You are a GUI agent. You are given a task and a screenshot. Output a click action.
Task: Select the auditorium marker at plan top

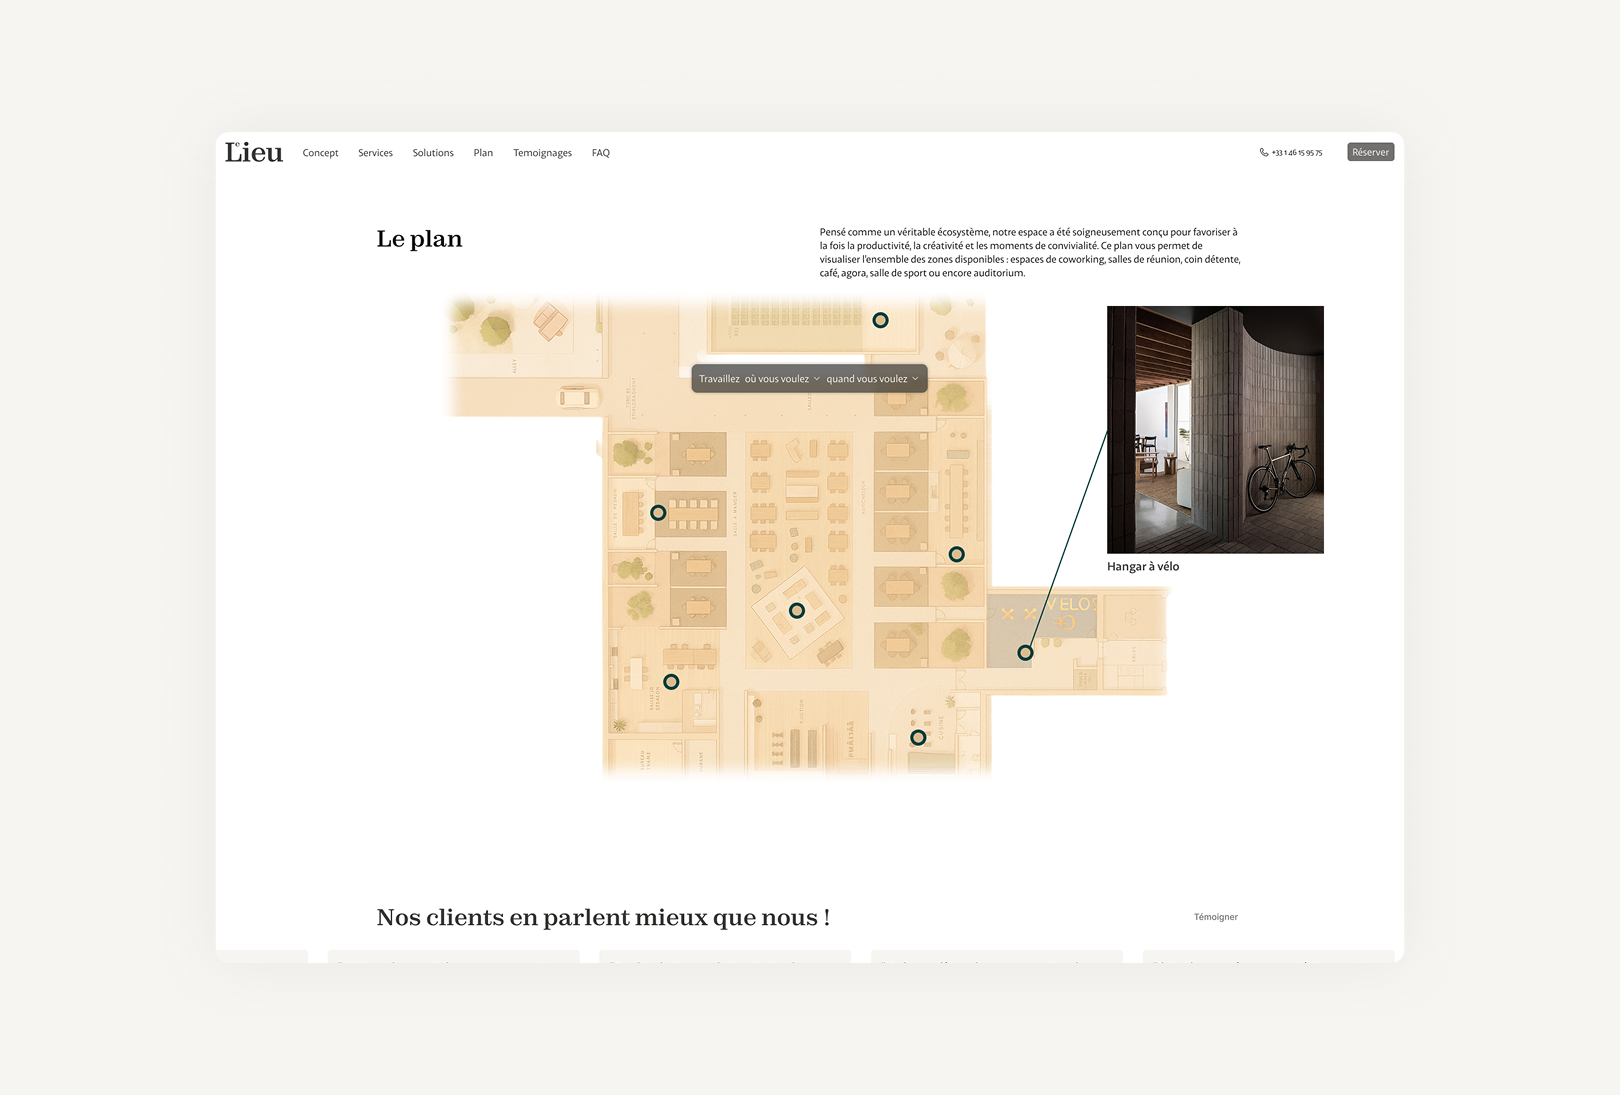click(x=880, y=321)
